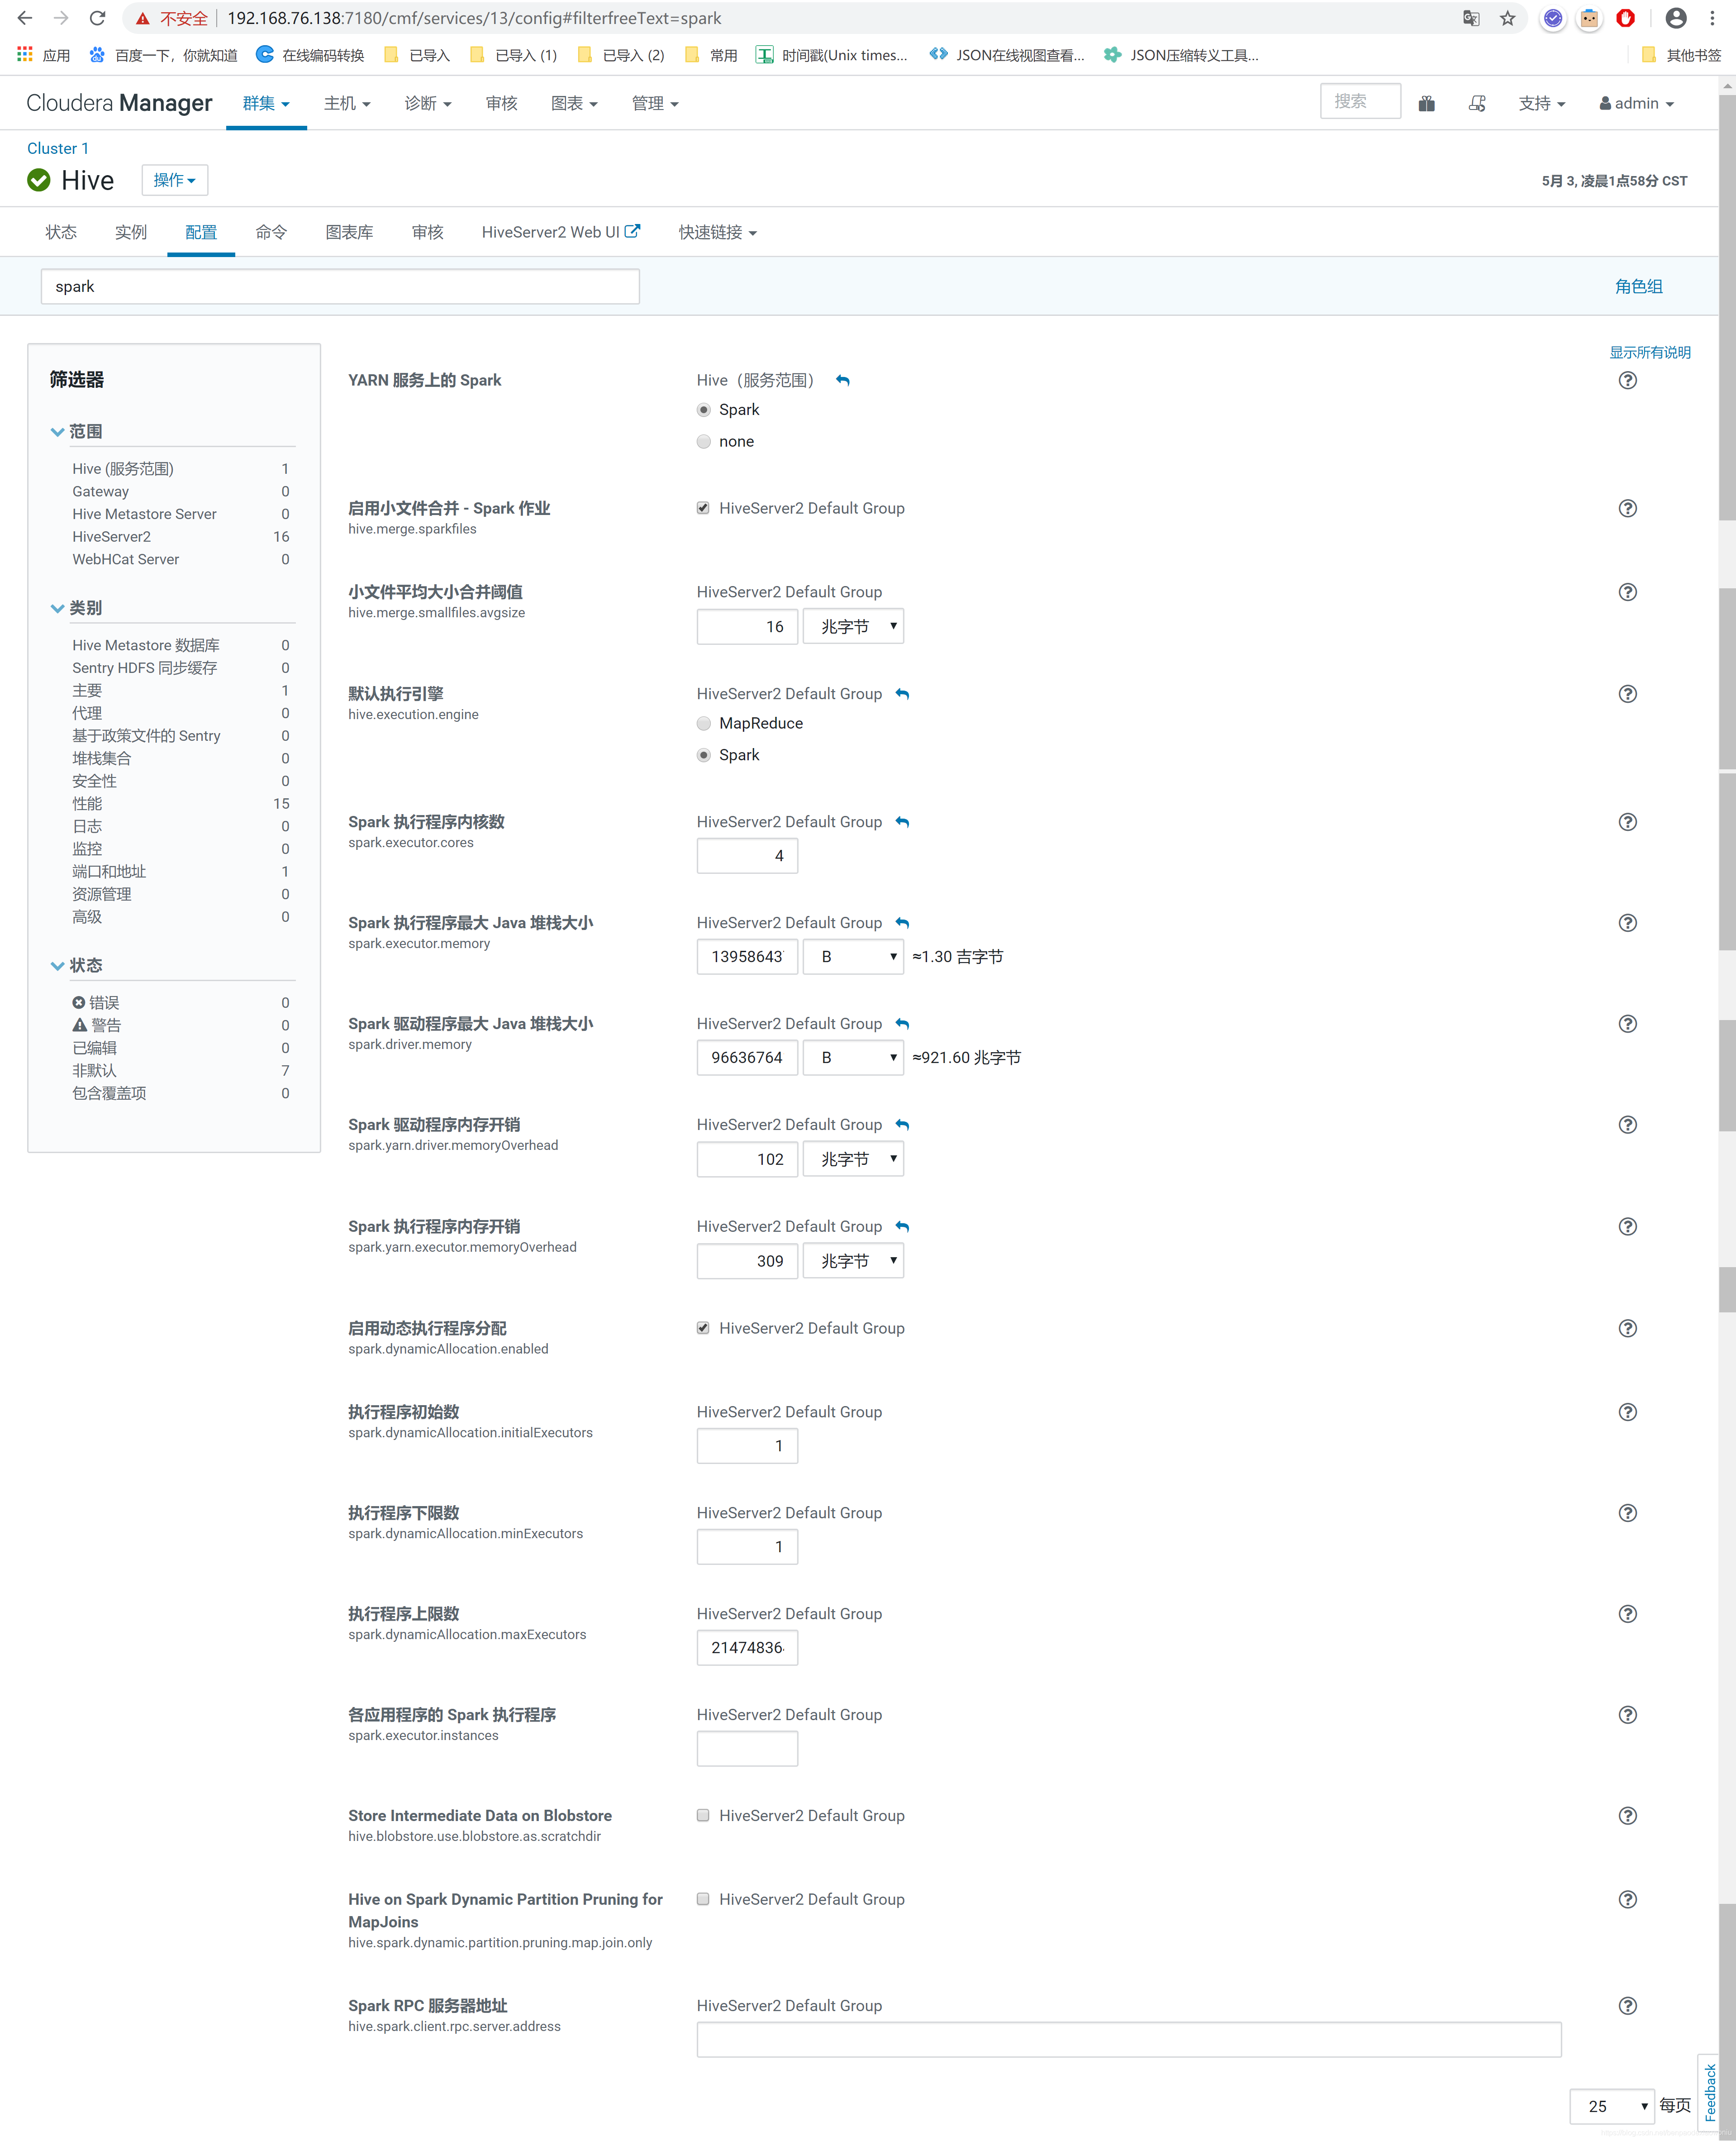Click the parcel/gift icon in header
This screenshot has width=1736, height=2141.
click(1426, 103)
